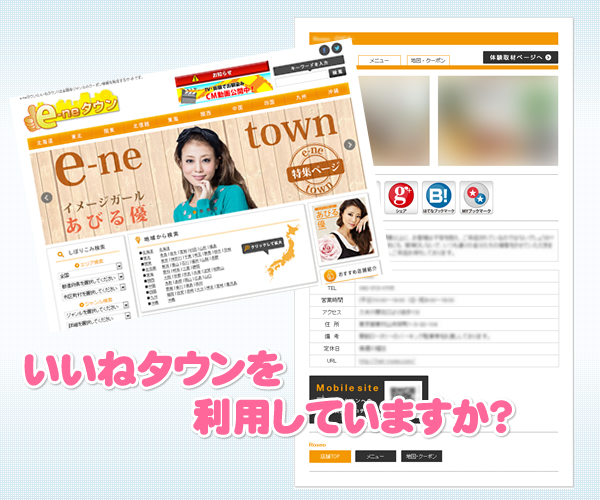This screenshot has height=500, width=600.
Task: Click the e-neタウン thumbs-up logo
Action: [x=71, y=111]
